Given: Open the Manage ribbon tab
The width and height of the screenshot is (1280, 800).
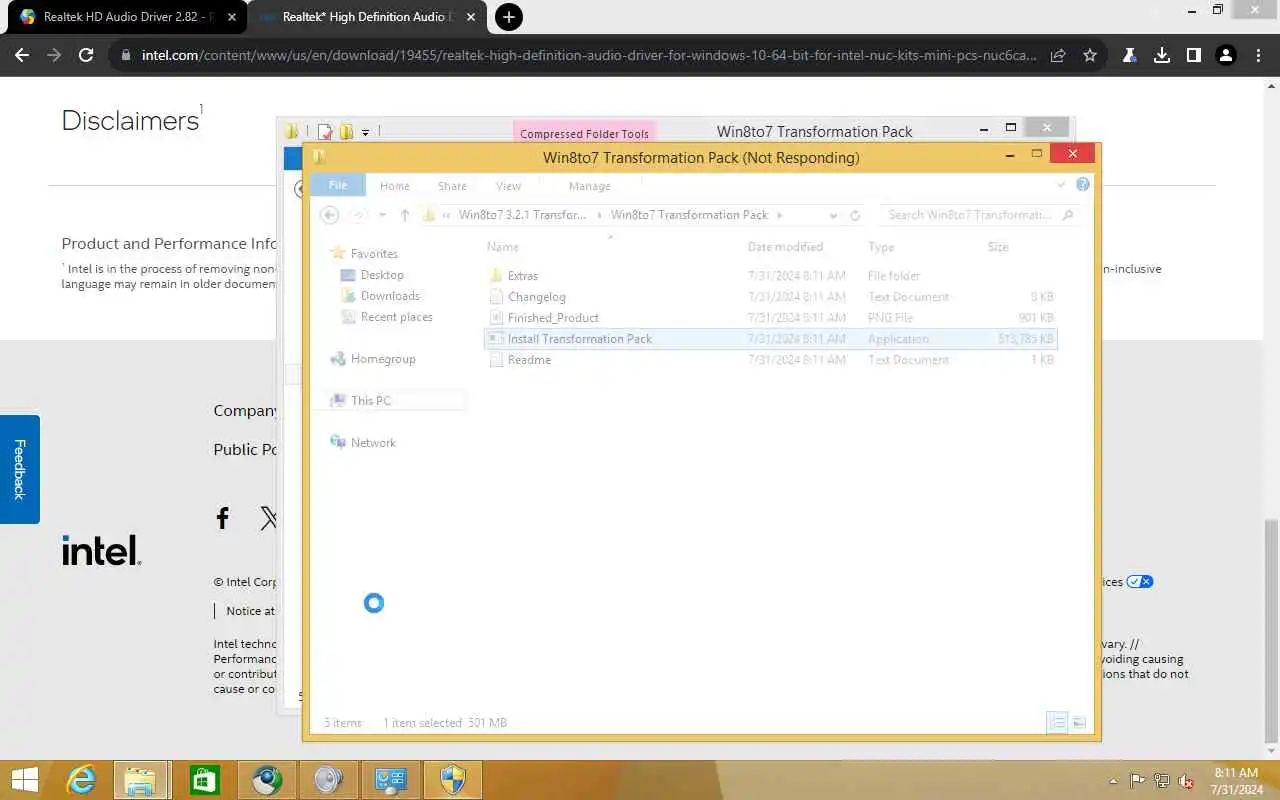Looking at the screenshot, I should [x=589, y=186].
